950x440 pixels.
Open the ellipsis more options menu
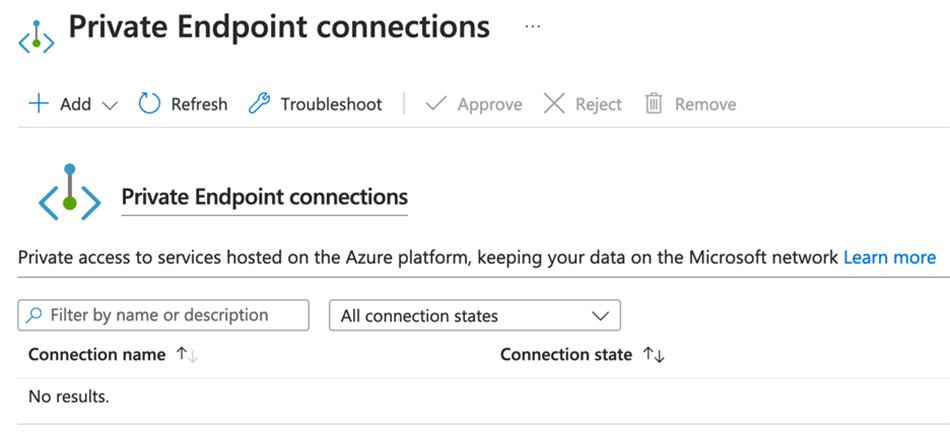(x=532, y=27)
